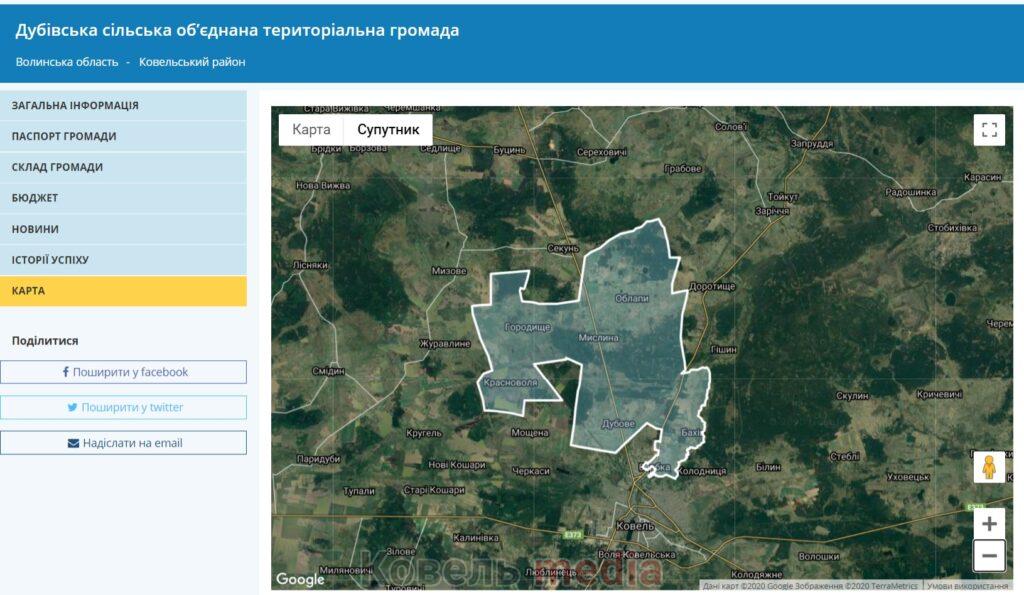Follow the Ковельський район breadcrumb link
Image resolution: width=1024 pixels, height=595 pixels.
pos(192,62)
